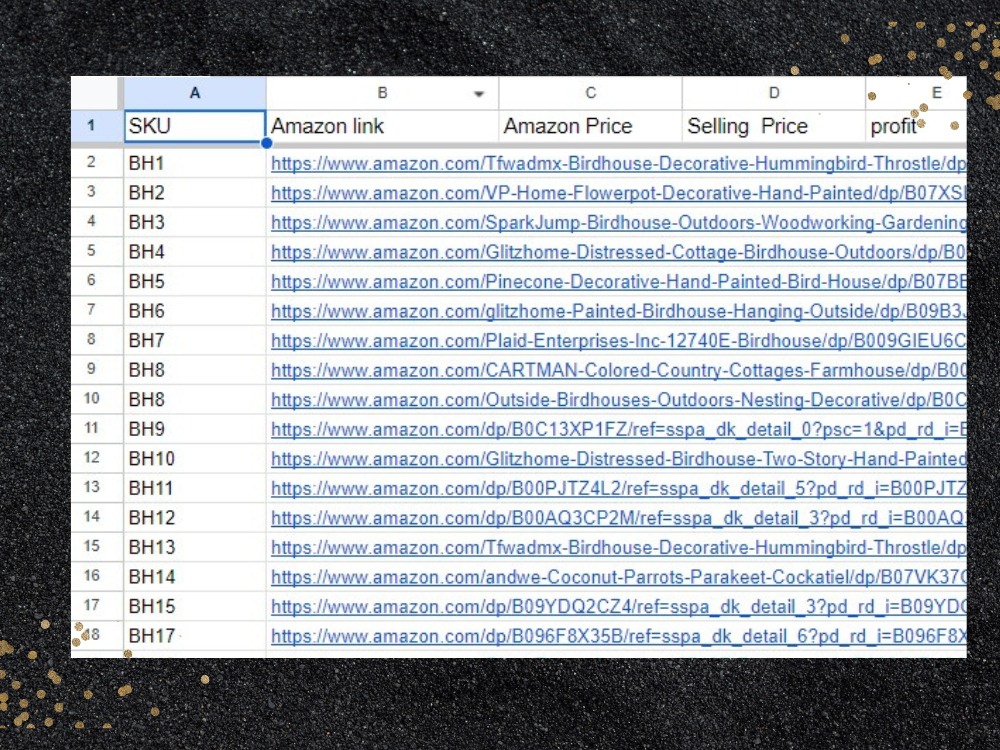Open Glitzhome Distressed Birdhouse Two-Story link
The height and width of the screenshot is (750, 1000).
click(618, 459)
